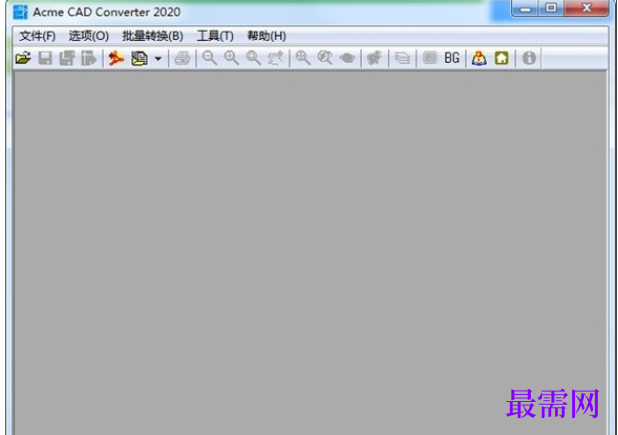618x435 pixels.
Task: Click the magnifier with slash icon
Action: (x=325, y=58)
